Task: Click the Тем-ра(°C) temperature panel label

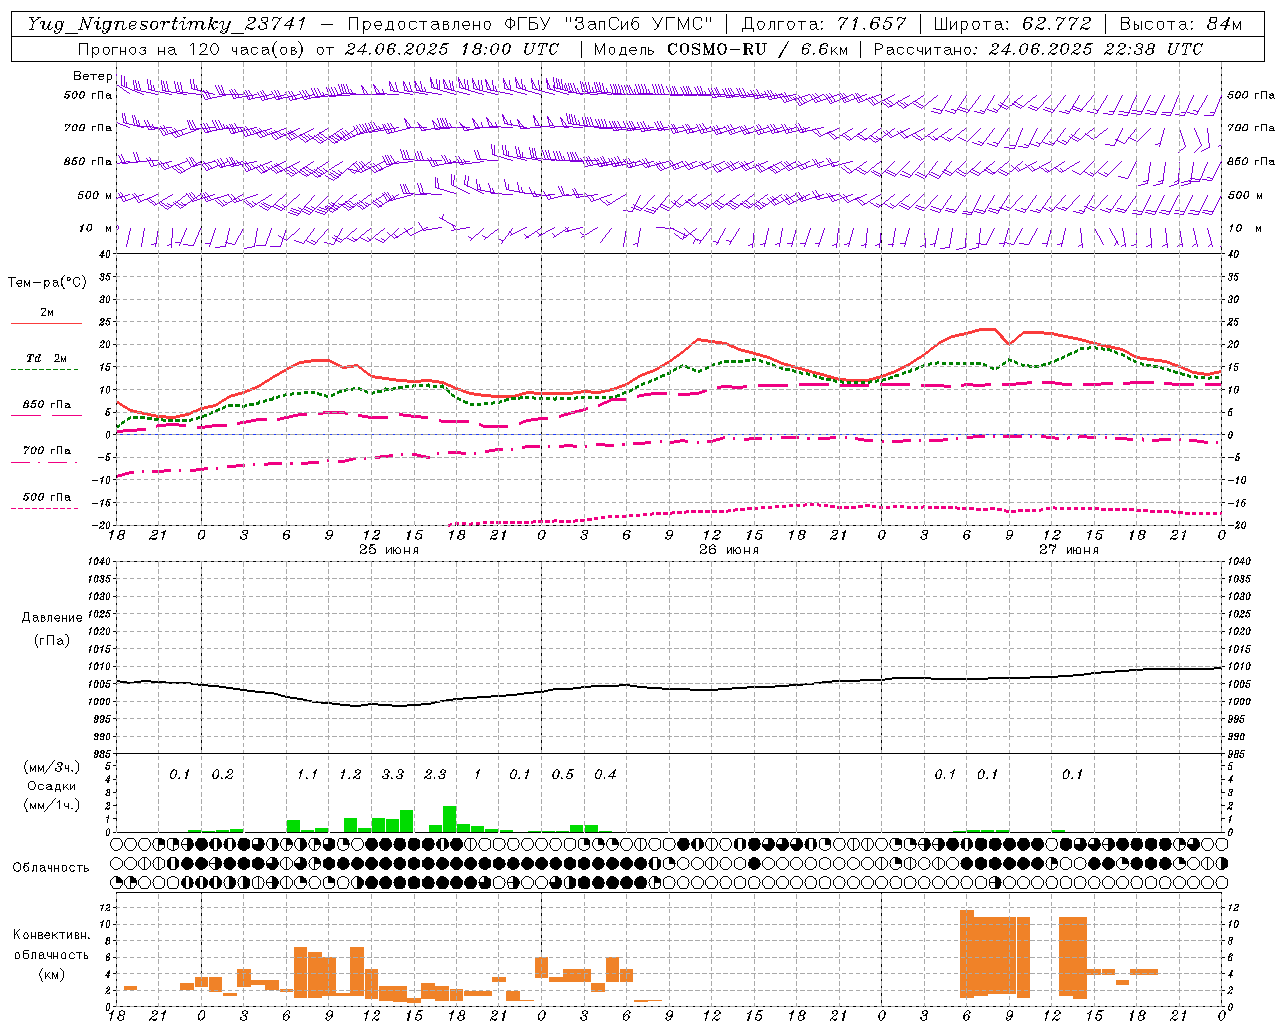Action: pyautogui.click(x=47, y=283)
